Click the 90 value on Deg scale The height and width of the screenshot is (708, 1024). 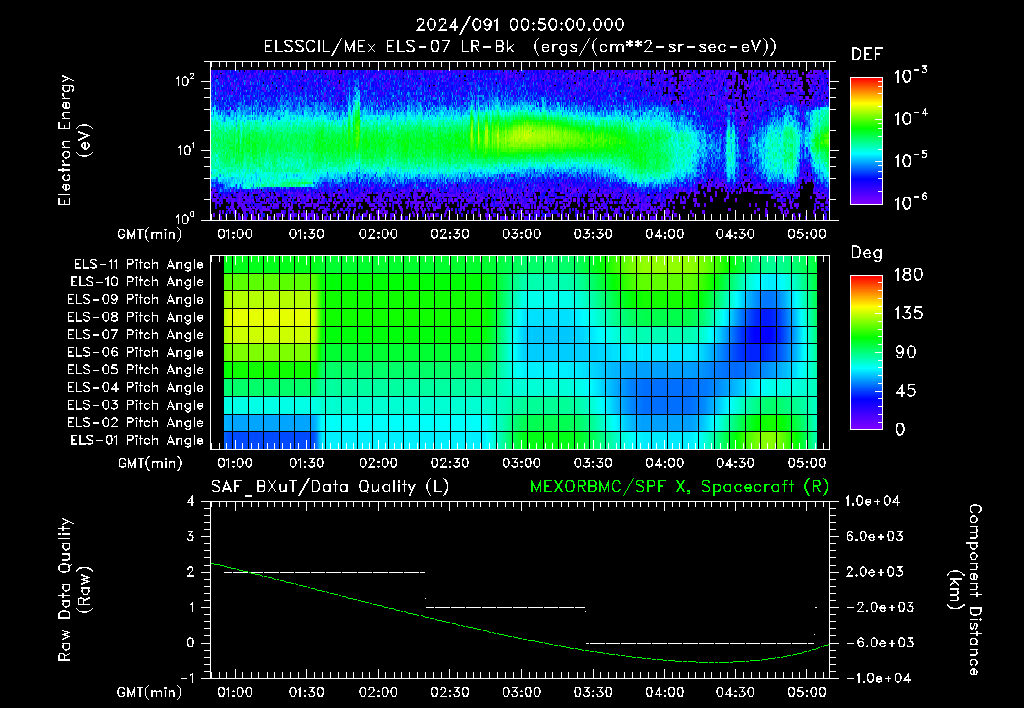click(x=906, y=352)
